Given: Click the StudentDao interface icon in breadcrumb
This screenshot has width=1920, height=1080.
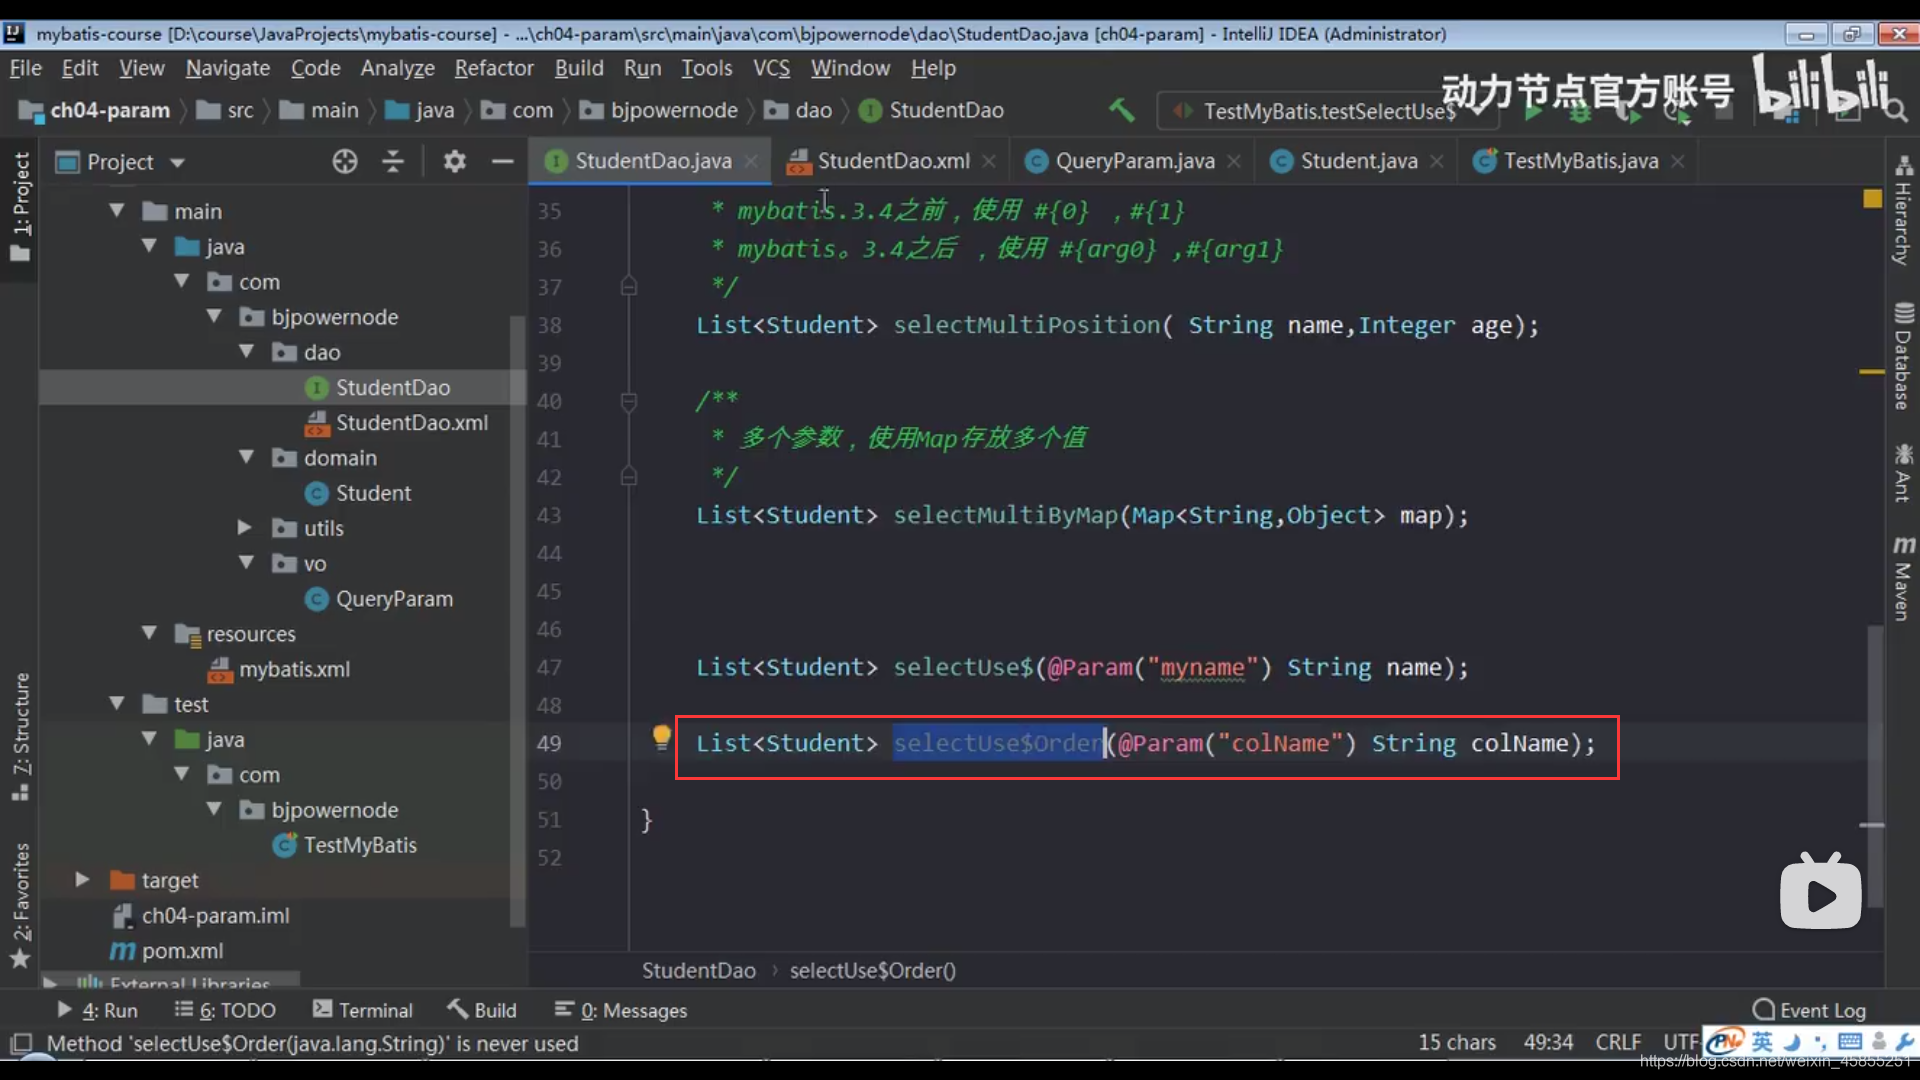Looking at the screenshot, I should pyautogui.click(x=870, y=110).
